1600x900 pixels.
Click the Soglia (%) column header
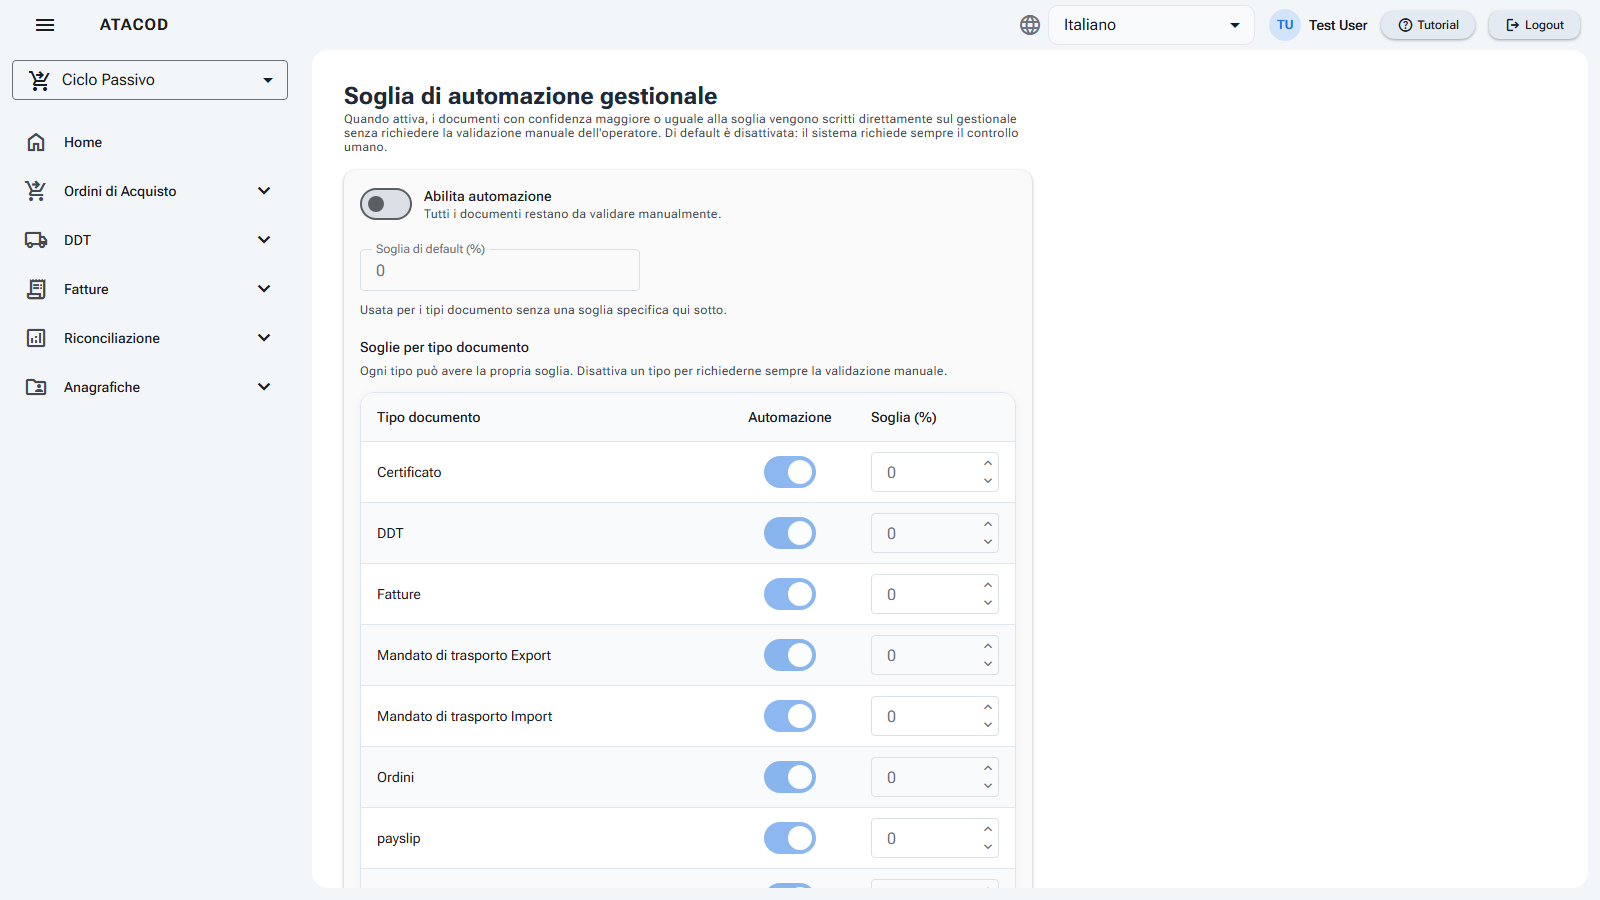point(904,417)
